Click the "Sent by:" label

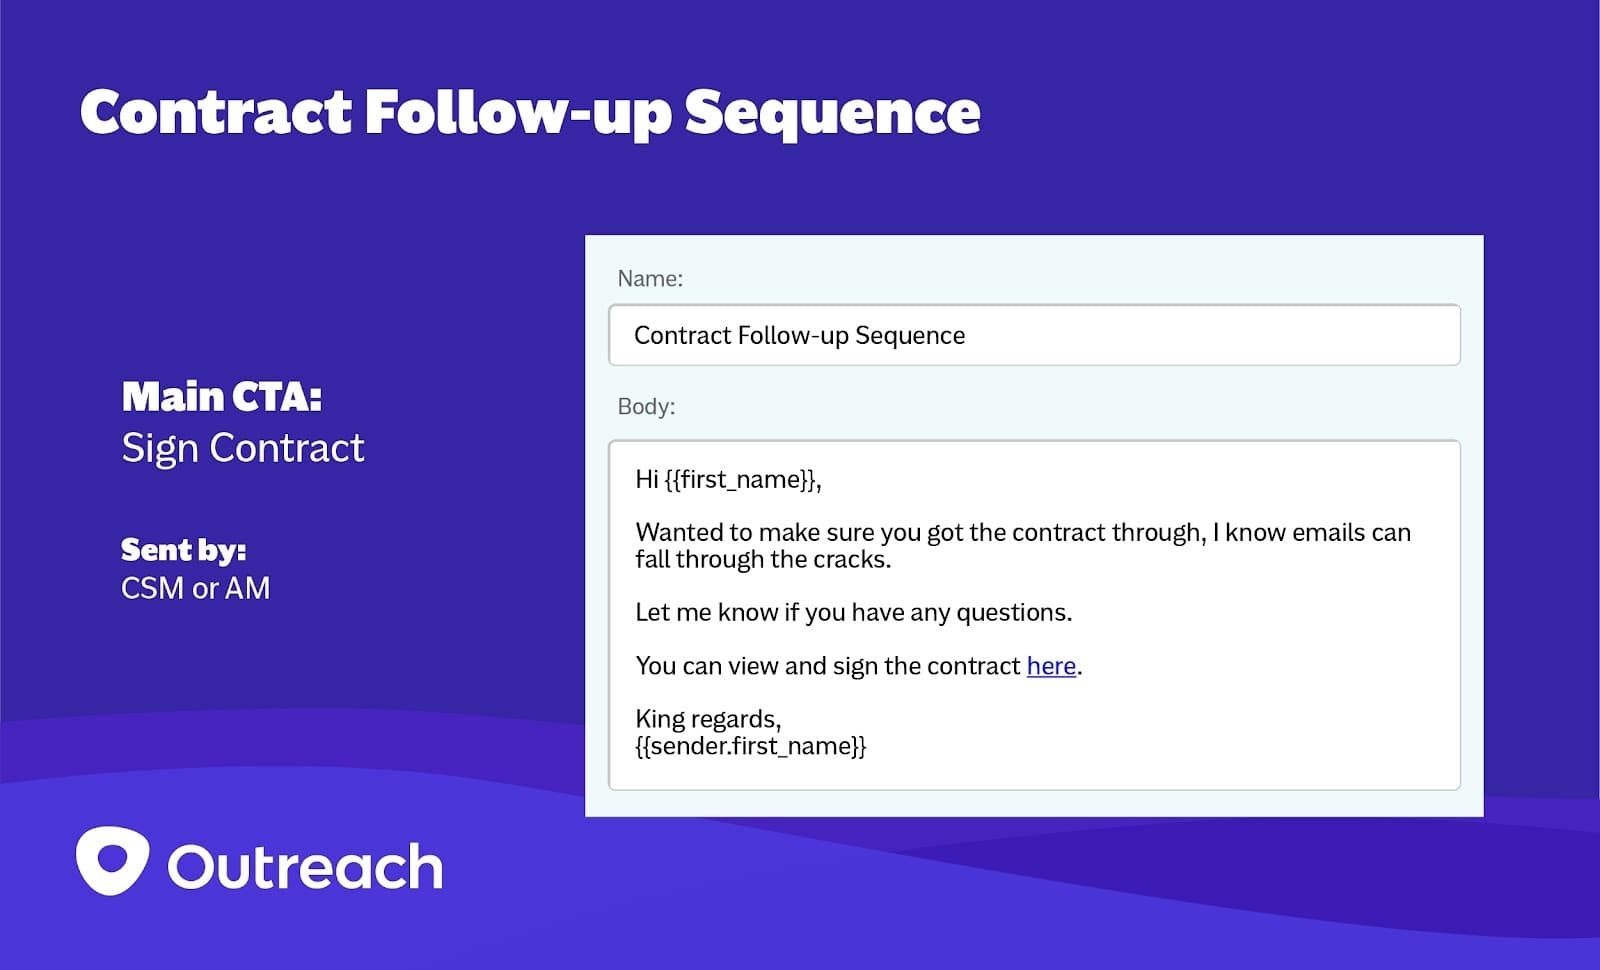[183, 550]
